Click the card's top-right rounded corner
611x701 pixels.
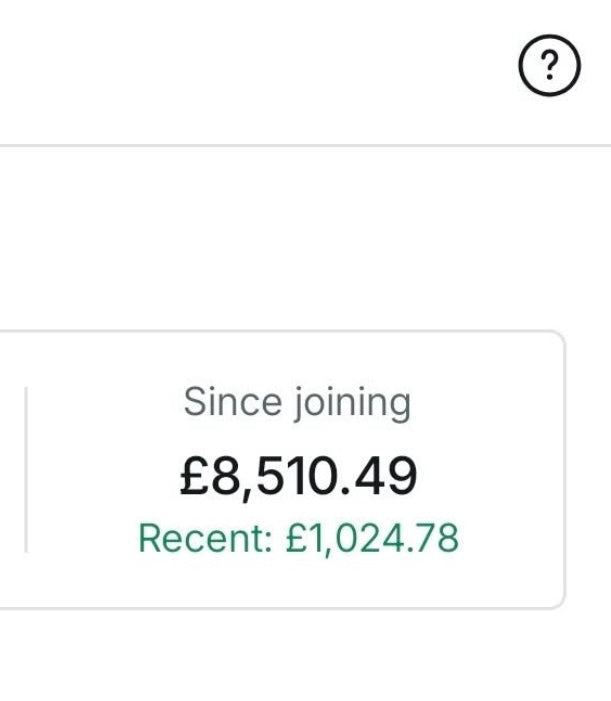coord(560,337)
